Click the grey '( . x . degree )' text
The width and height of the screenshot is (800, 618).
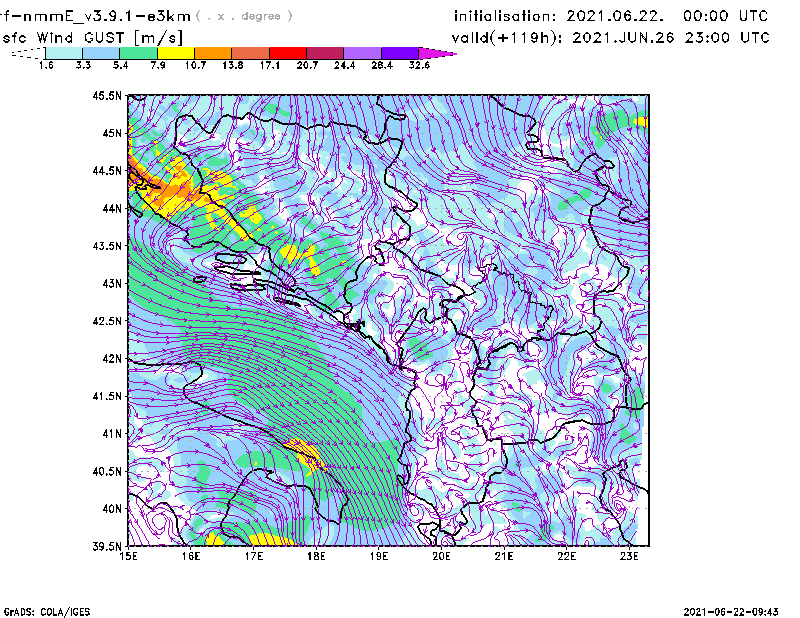[245, 16]
